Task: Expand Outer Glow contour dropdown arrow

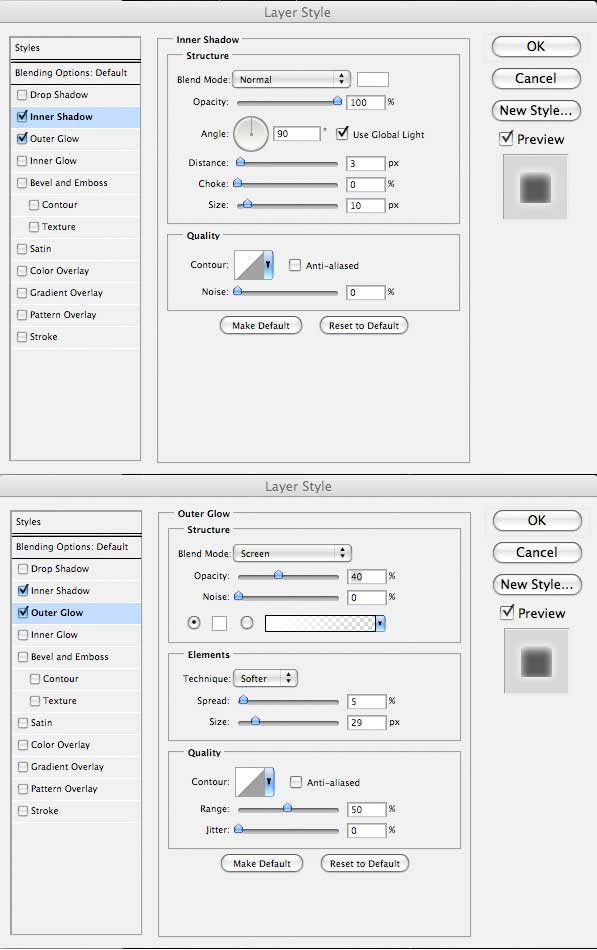Action: pyautogui.click(x=269, y=782)
